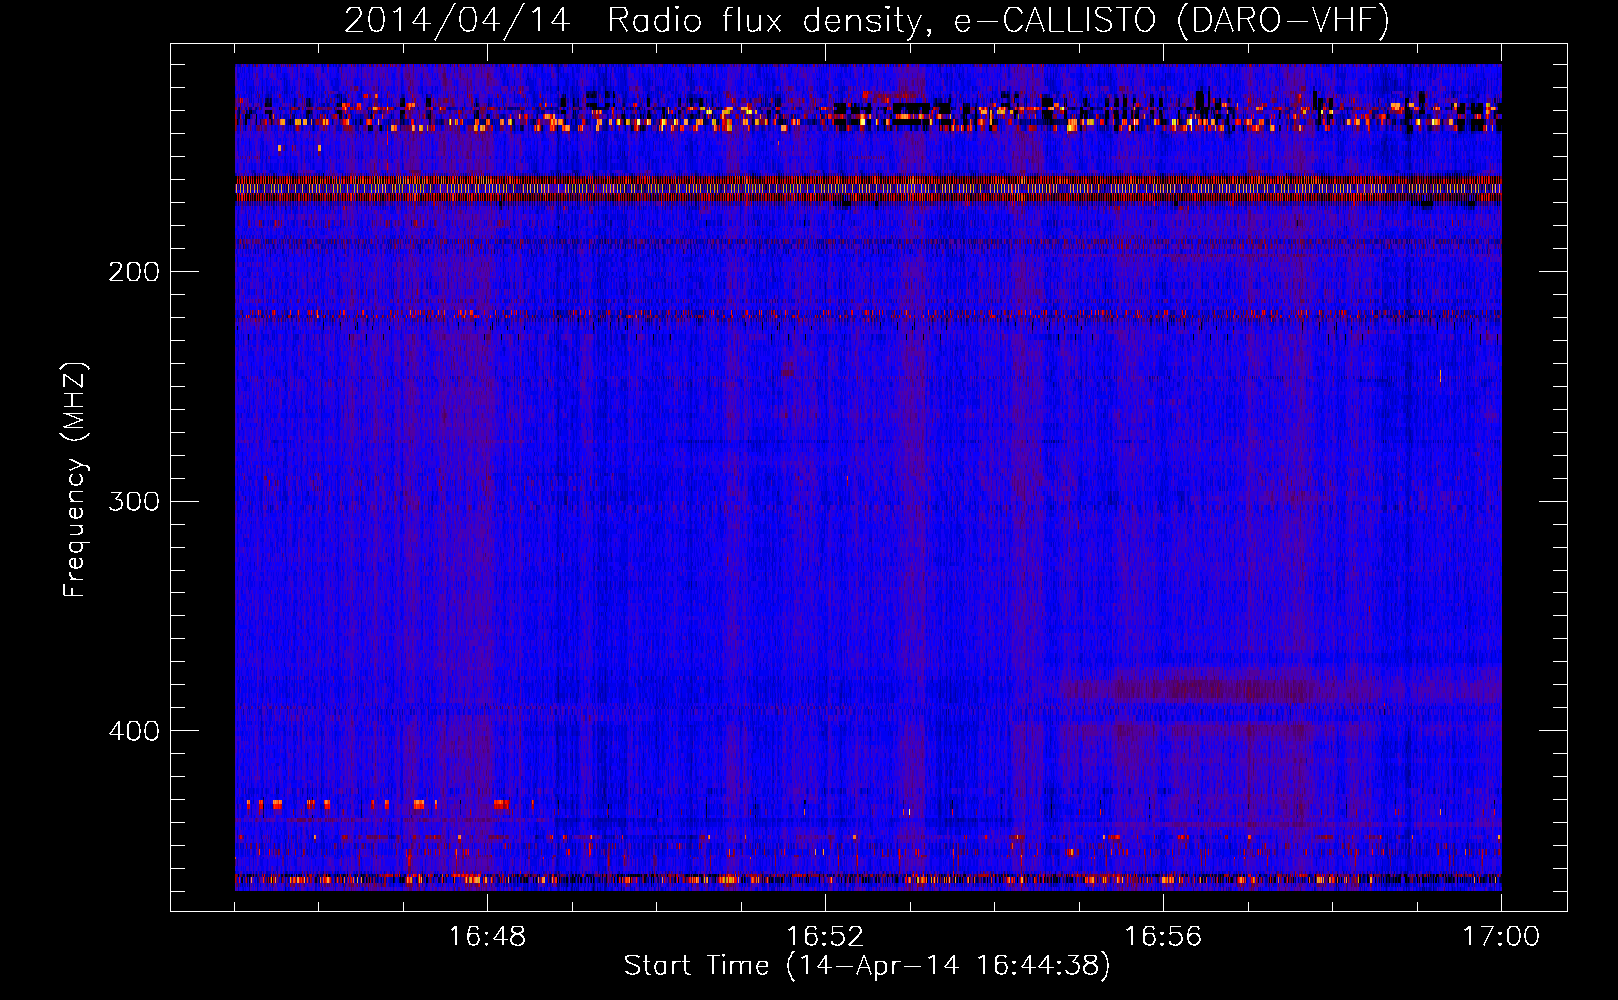This screenshot has height=1000, width=1618.
Task: Click the 400 frequency tick label
Action: [134, 731]
